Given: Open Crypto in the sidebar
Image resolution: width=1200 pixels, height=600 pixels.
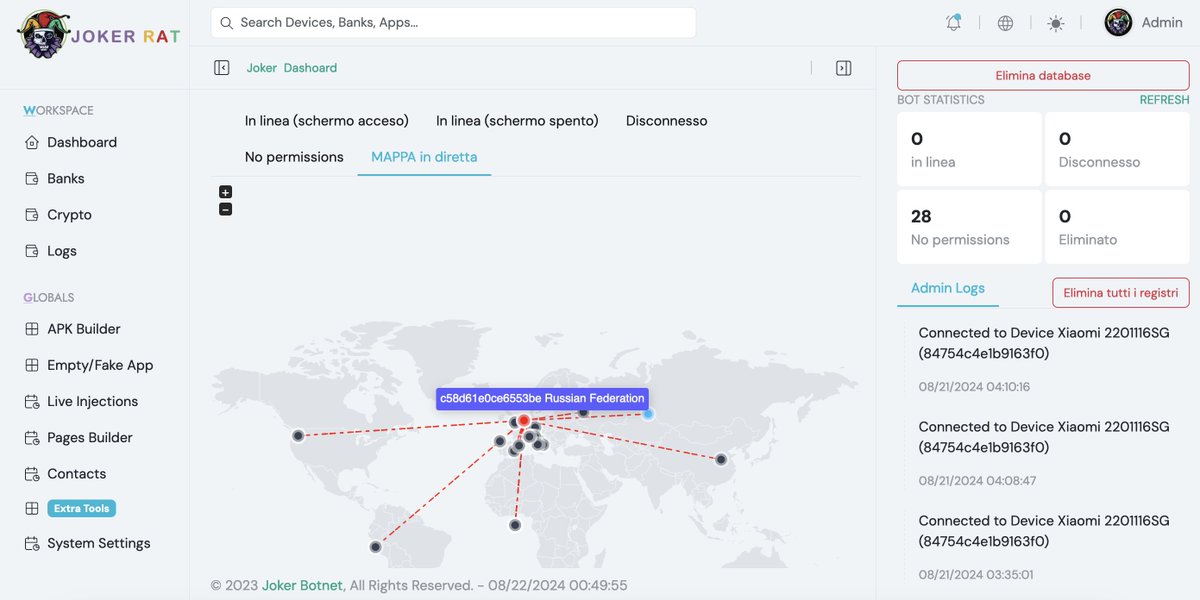Looking at the screenshot, I should click(x=69, y=214).
